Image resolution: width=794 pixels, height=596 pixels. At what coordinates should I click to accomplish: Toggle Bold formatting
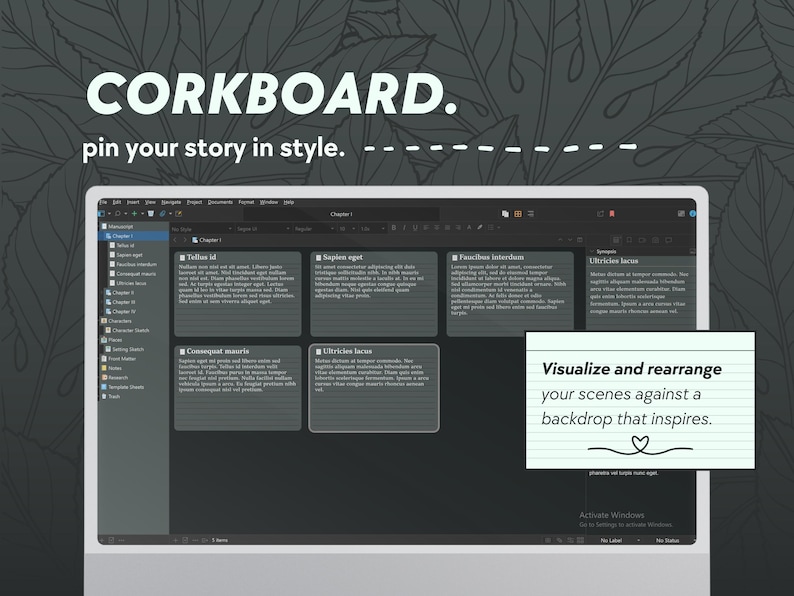click(x=393, y=228)
